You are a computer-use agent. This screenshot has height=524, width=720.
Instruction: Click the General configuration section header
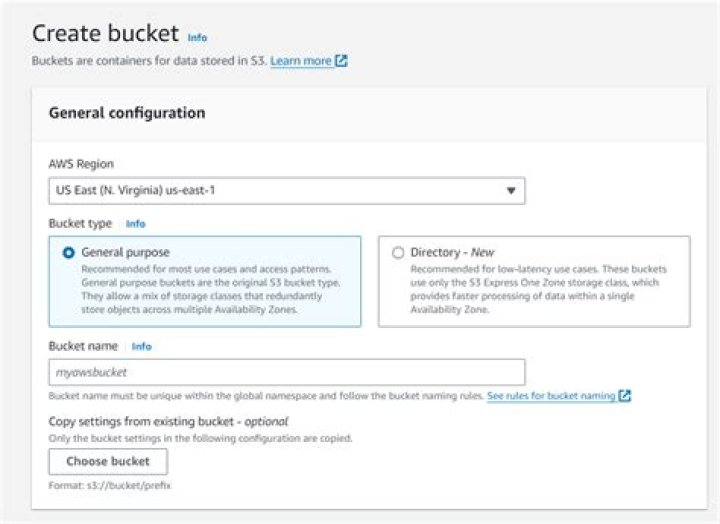pyautogui.click(x=127, y=113)
